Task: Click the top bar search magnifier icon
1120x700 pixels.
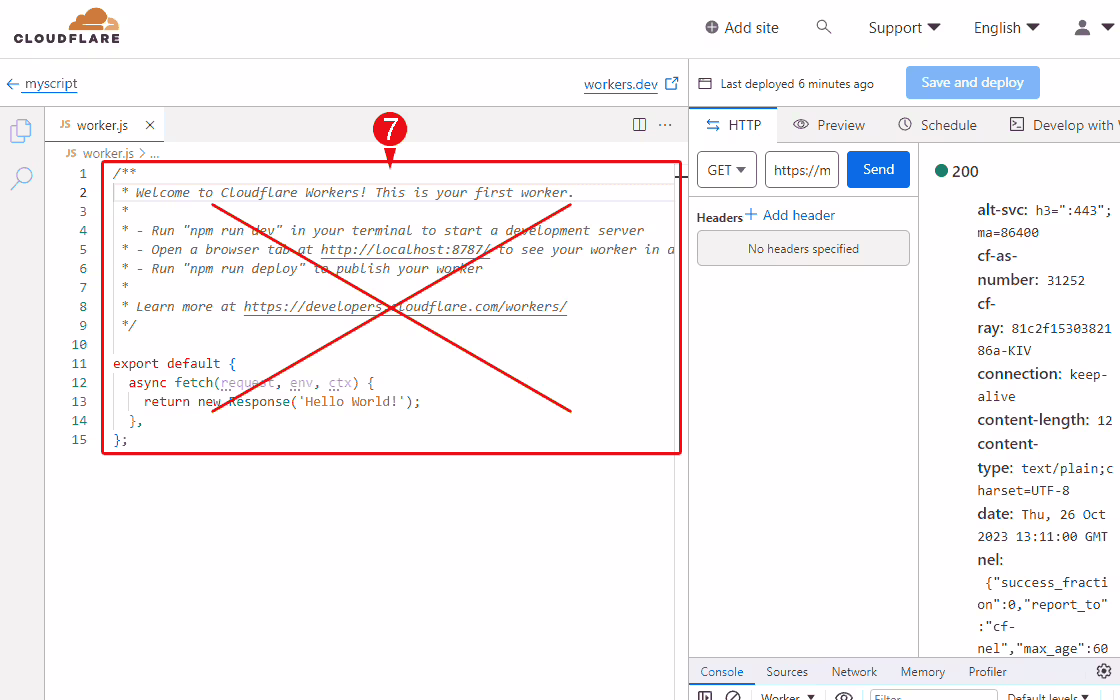Action: (x=824, y=27)
